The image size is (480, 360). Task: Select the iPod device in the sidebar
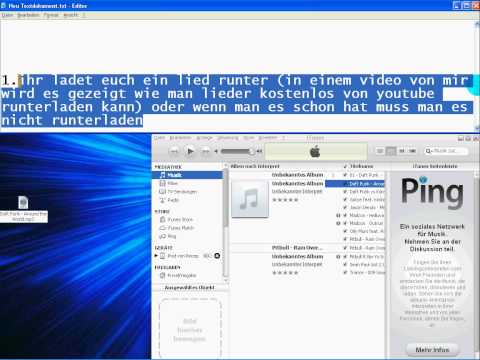pyautogui.click(x=183, y=256)
